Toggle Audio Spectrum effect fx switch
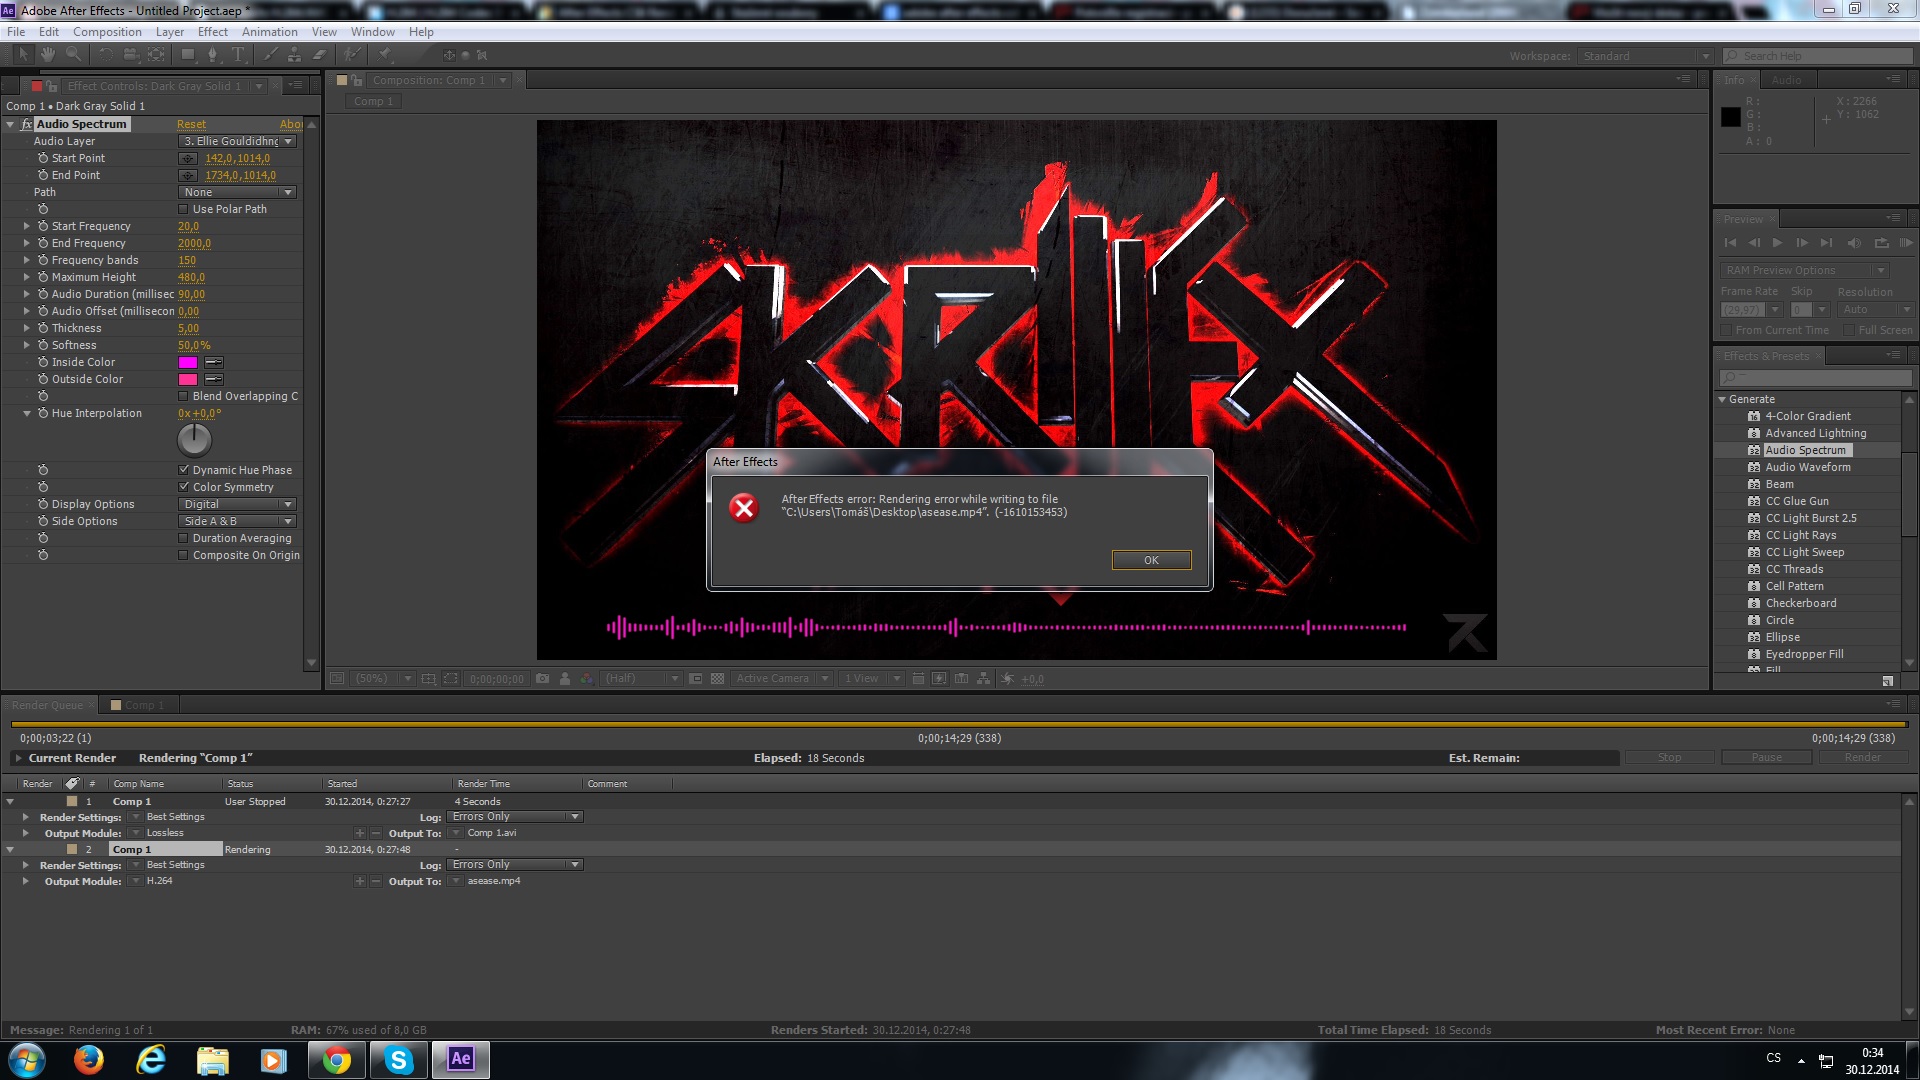Image resolution: width=1920 pixels, height=1080 pixels. [x=27, y=124]
